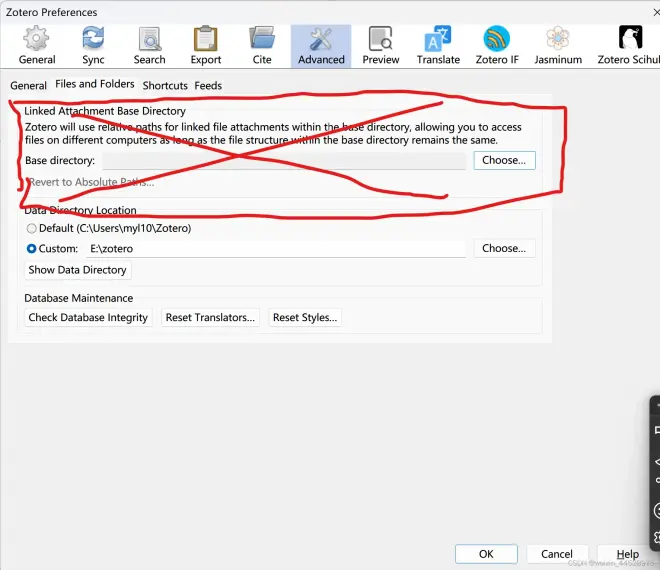Open the Preview plugin preferences
The height and width of the screenshot is (570, 660).
381,45
